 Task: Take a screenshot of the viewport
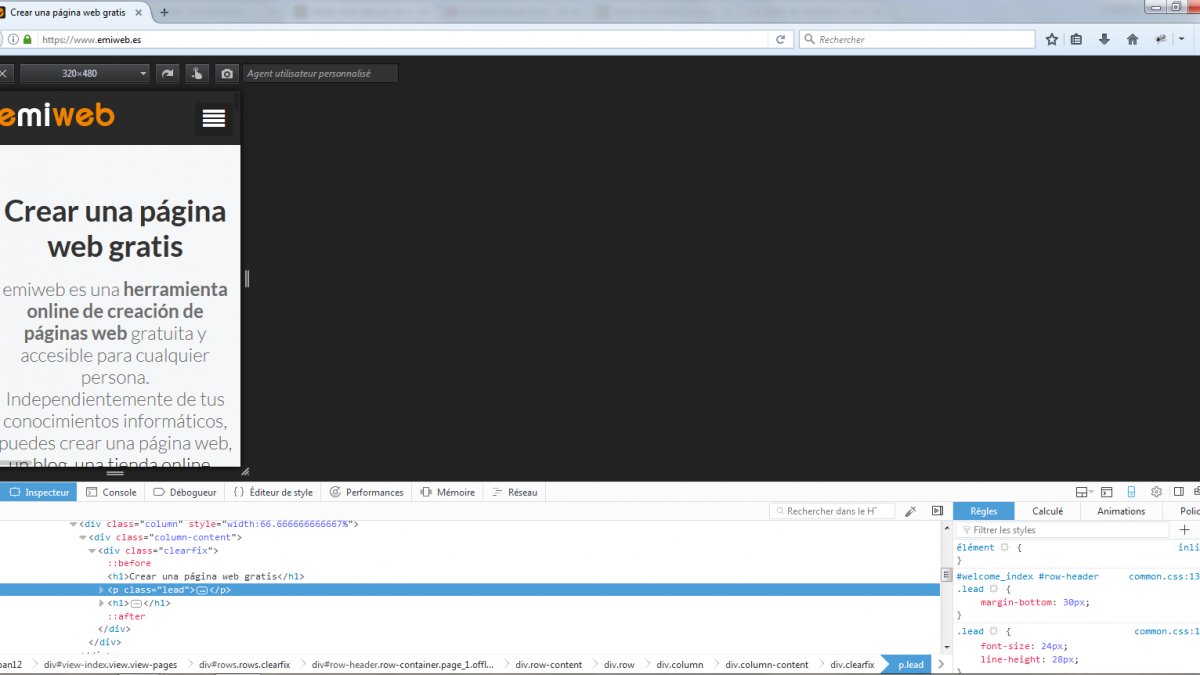(228, 73)
